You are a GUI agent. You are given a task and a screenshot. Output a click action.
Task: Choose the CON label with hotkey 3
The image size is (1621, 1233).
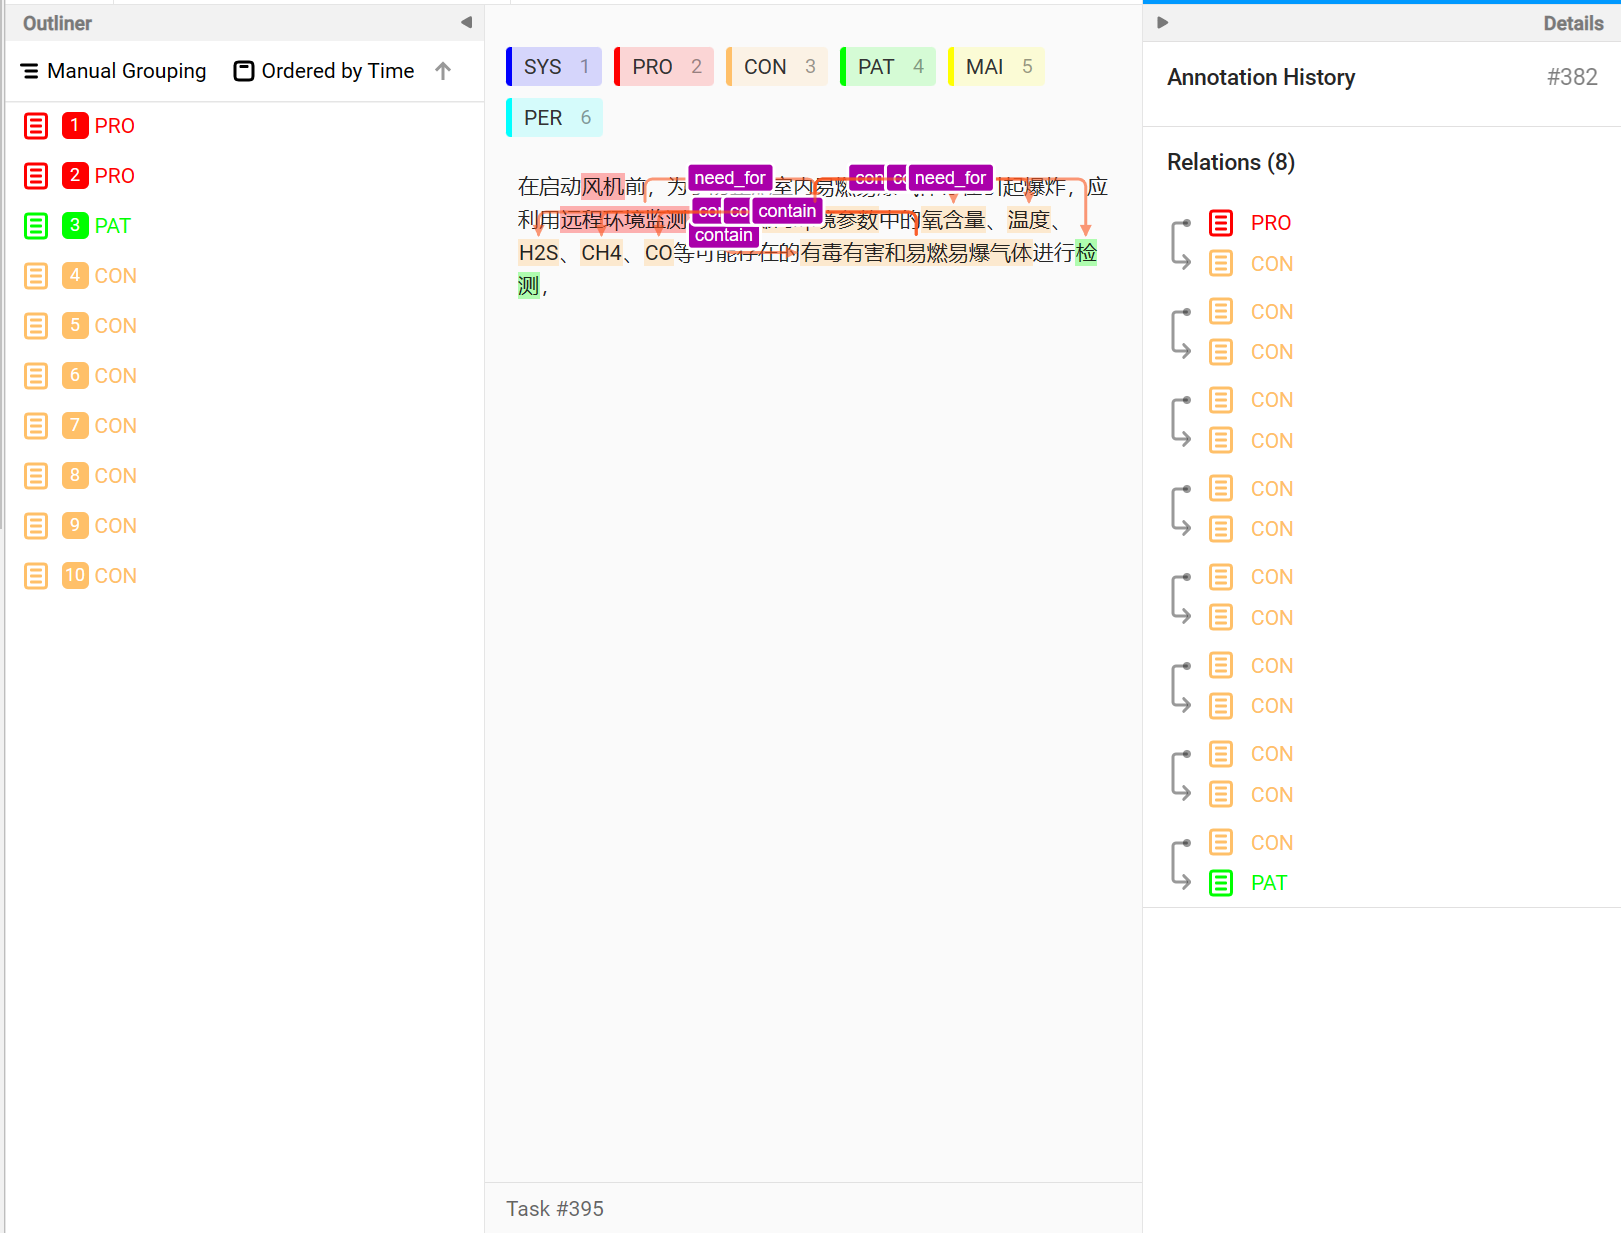click(777, 67)
